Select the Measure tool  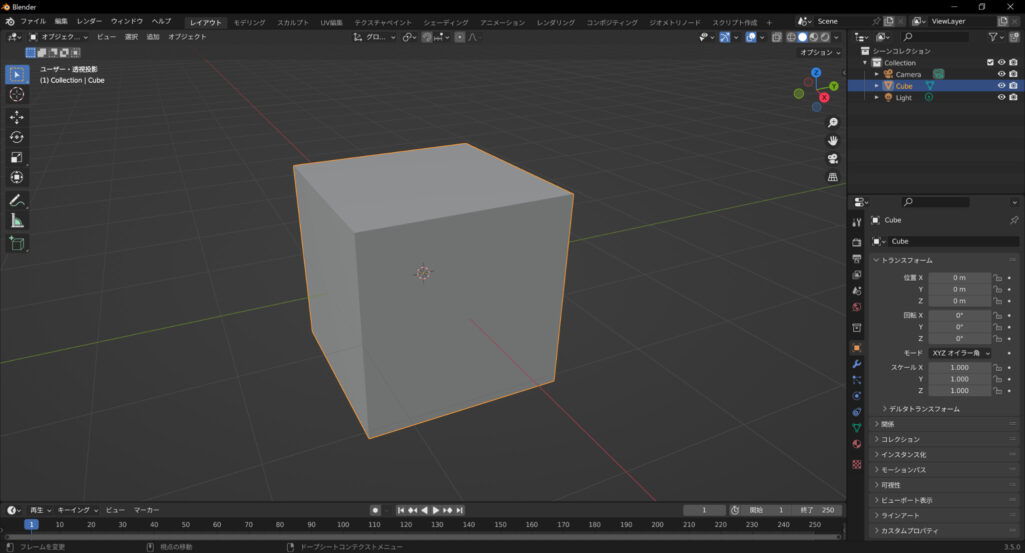[x=17, y=221]
